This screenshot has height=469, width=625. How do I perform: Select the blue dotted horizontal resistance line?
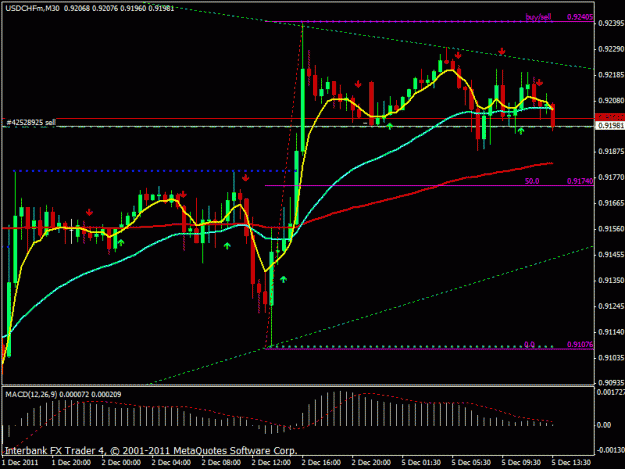pyautogui.click(x=155, y=171)
